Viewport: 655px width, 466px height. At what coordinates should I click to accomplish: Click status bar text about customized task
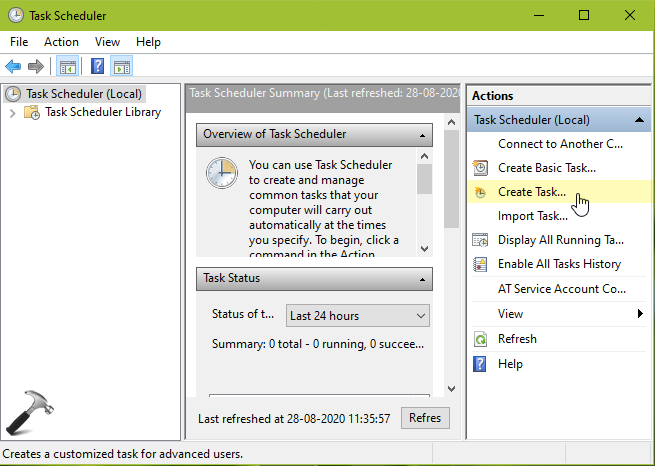pyautogui.click(x=123, y=454)
